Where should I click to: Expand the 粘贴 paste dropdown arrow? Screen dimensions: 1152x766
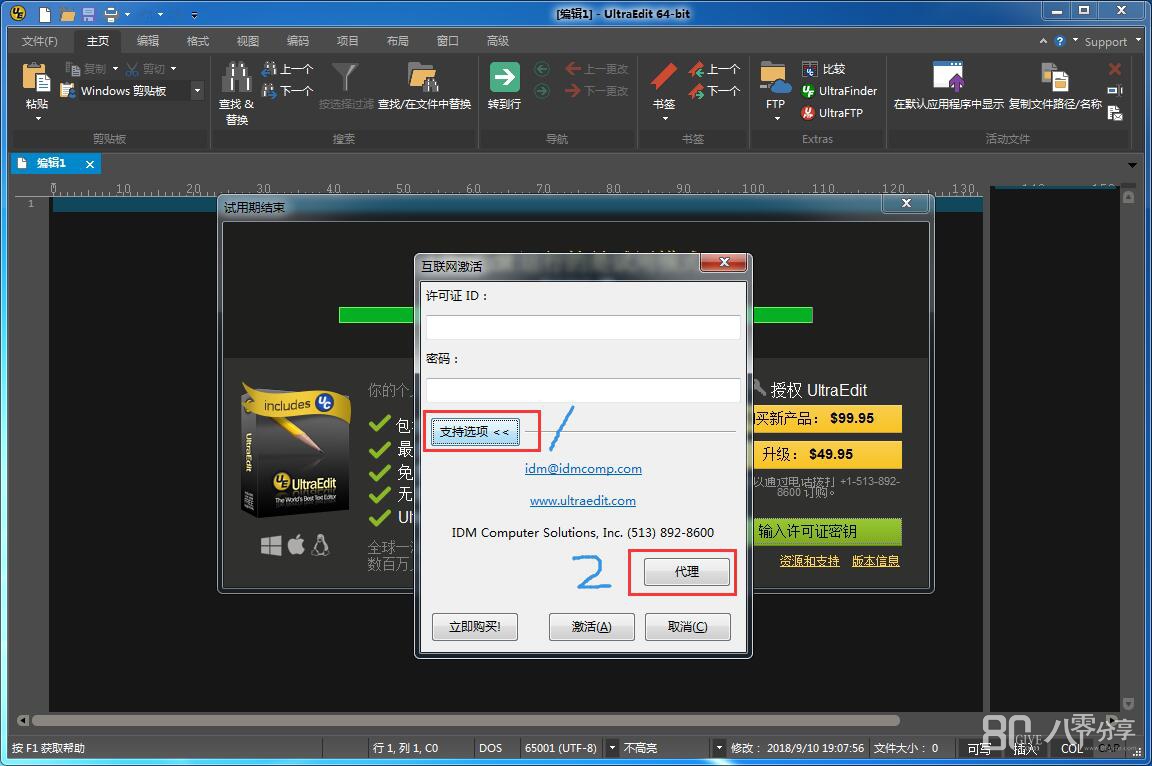coord(37,118)
